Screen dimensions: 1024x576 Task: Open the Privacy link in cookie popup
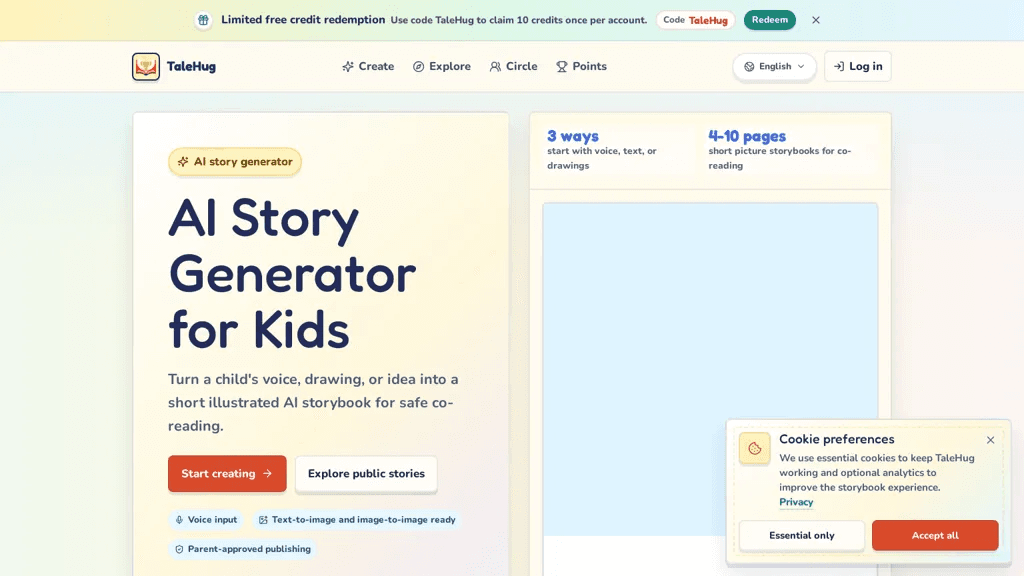796,502
